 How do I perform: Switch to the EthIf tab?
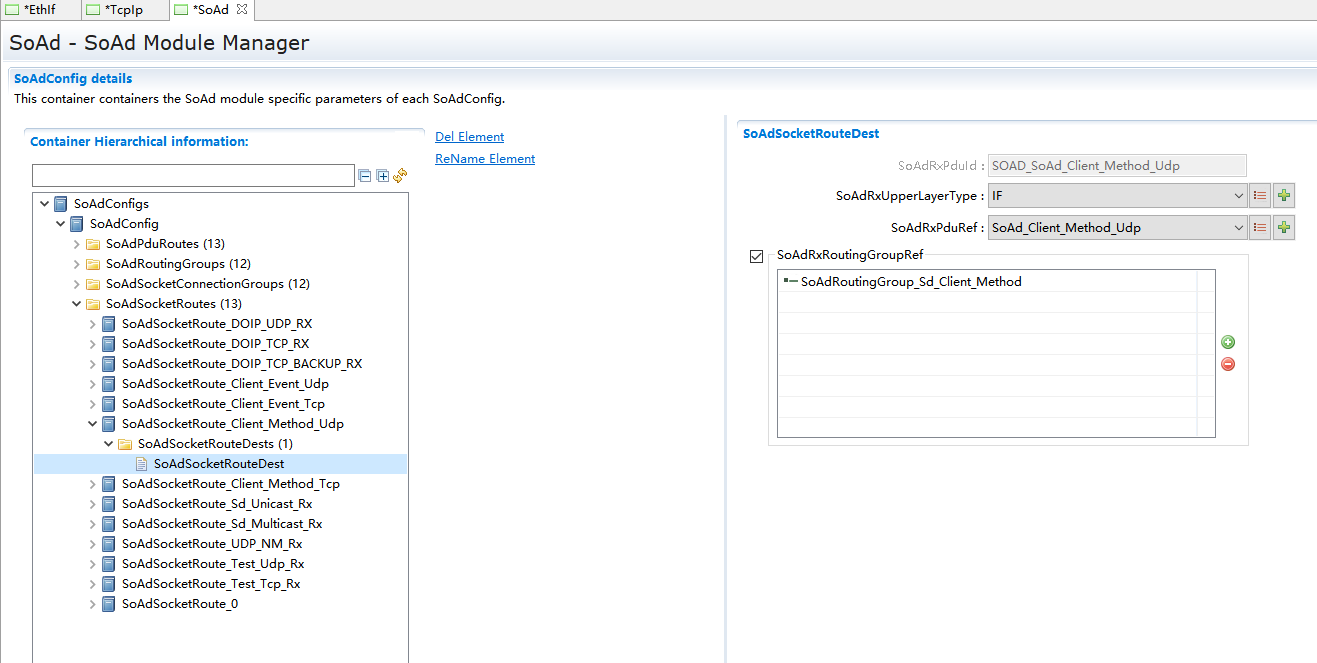pos(39,10)
